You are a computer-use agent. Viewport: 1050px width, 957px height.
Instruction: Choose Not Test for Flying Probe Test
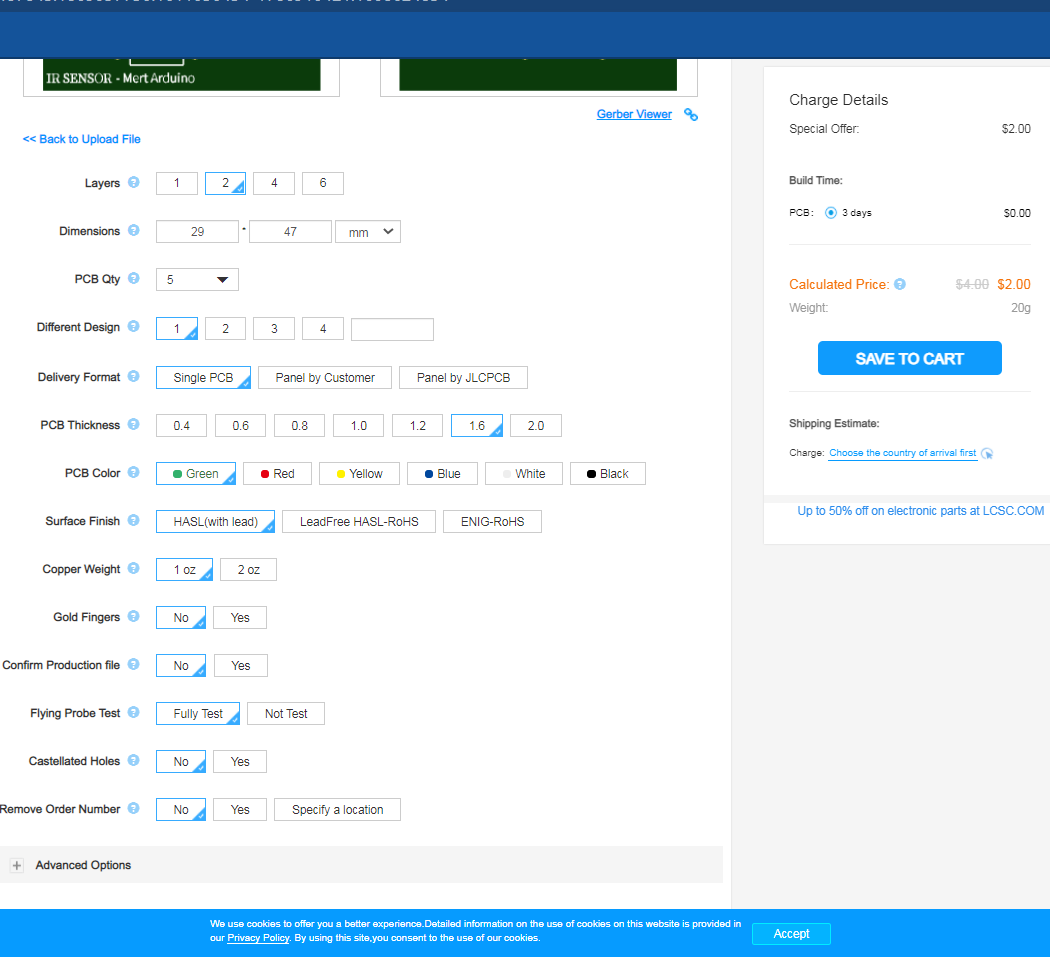tap(286, 714)
